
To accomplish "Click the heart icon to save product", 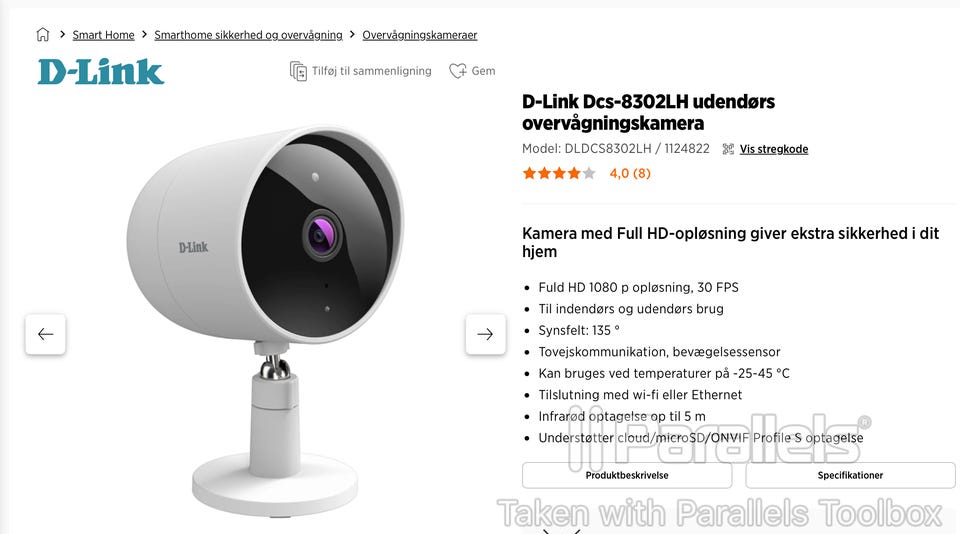I will point(457,71).
